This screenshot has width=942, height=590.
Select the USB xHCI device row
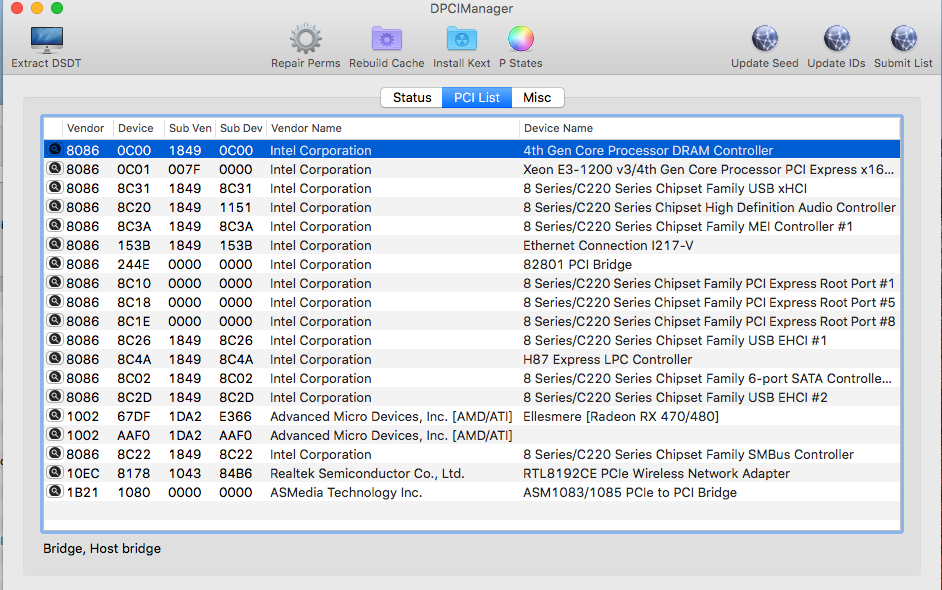(x=472, y=188)
